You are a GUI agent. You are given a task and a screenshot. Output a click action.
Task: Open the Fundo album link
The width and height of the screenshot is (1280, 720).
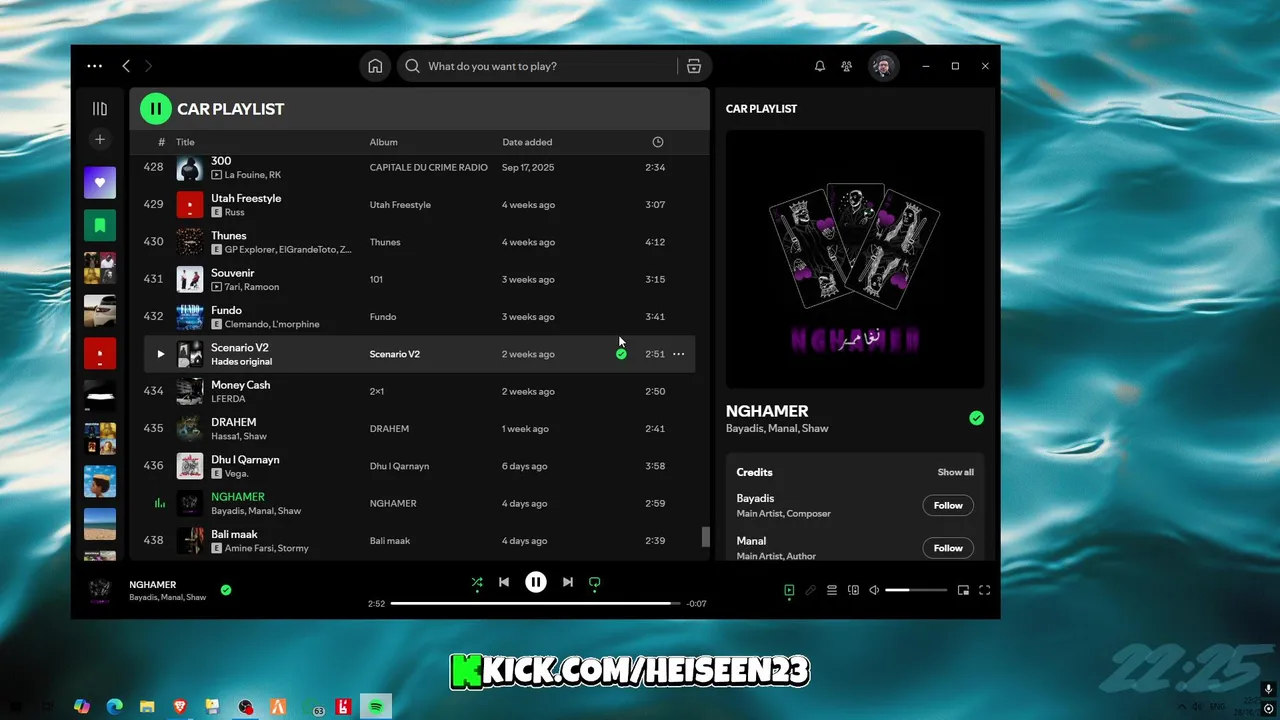384,317
